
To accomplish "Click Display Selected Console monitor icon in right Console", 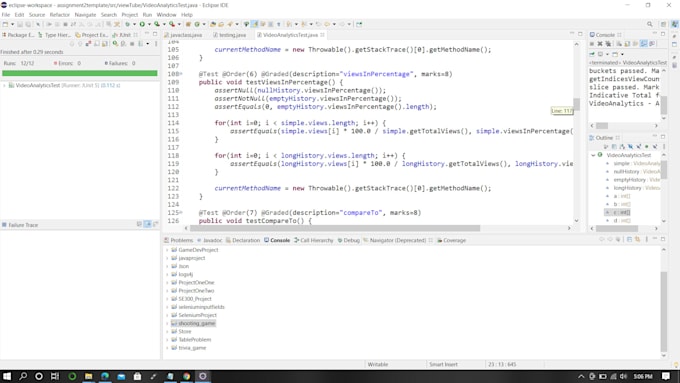I will (600, 54).
